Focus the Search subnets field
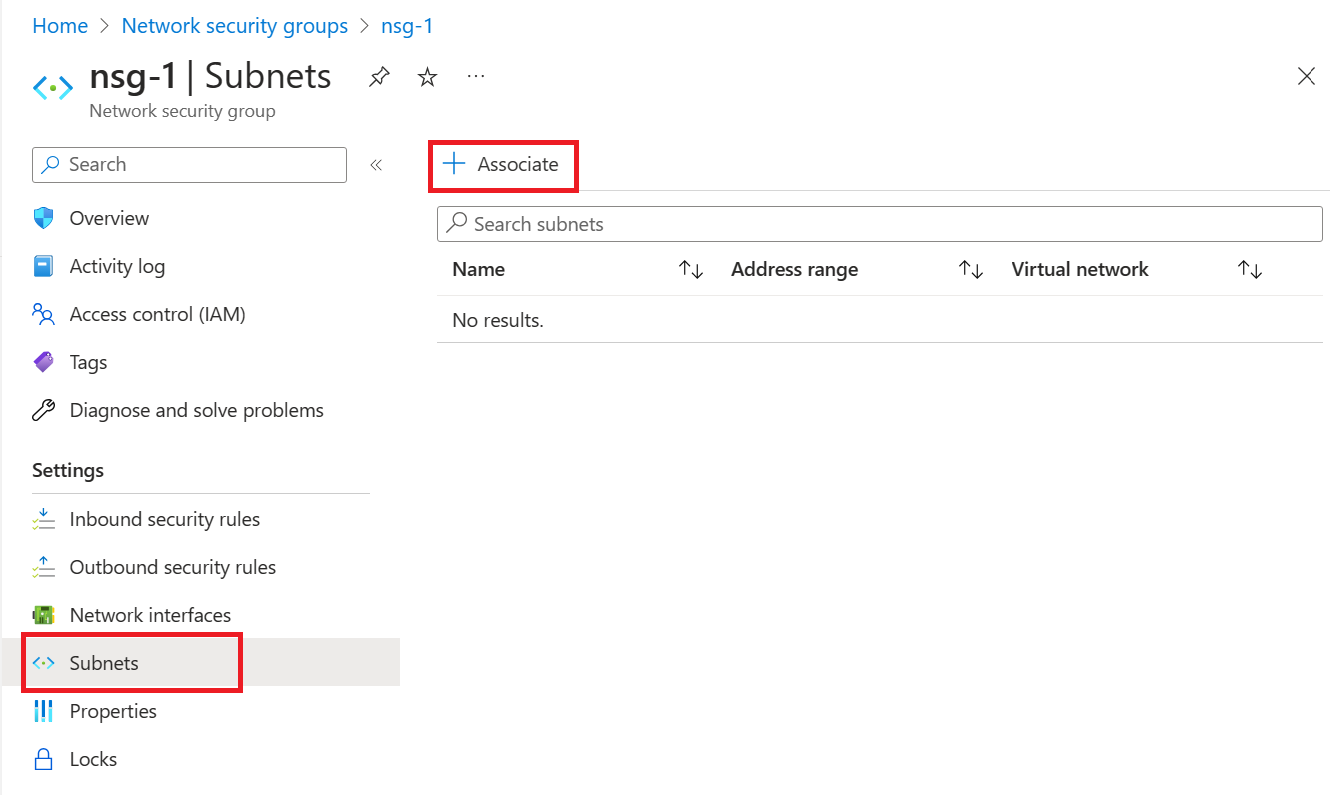This screenshot has height=795, width=1336. pyautogui.click(x=880, y=224)
